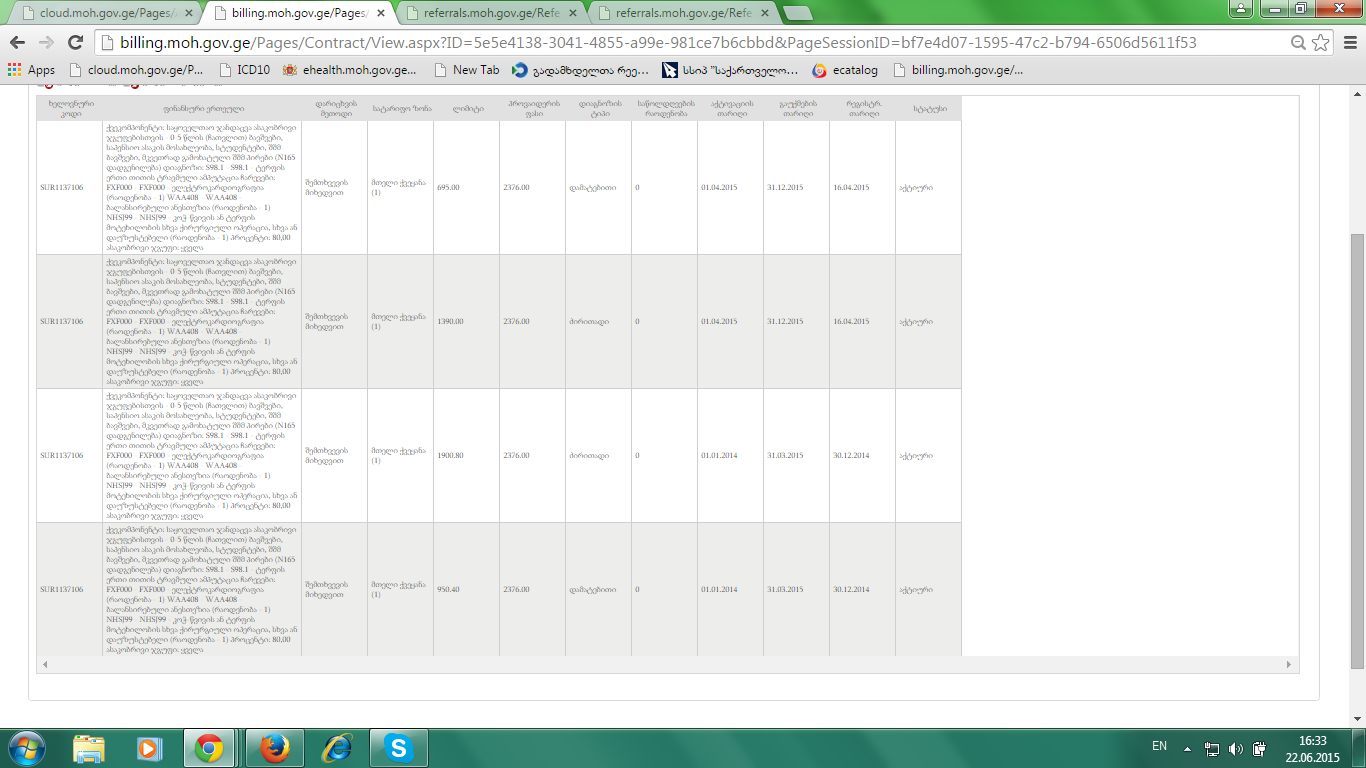Viewport: 1366px width, 768px height.
Task: Open Internet Explorer from the taskbar
Action: pos(337,748)
